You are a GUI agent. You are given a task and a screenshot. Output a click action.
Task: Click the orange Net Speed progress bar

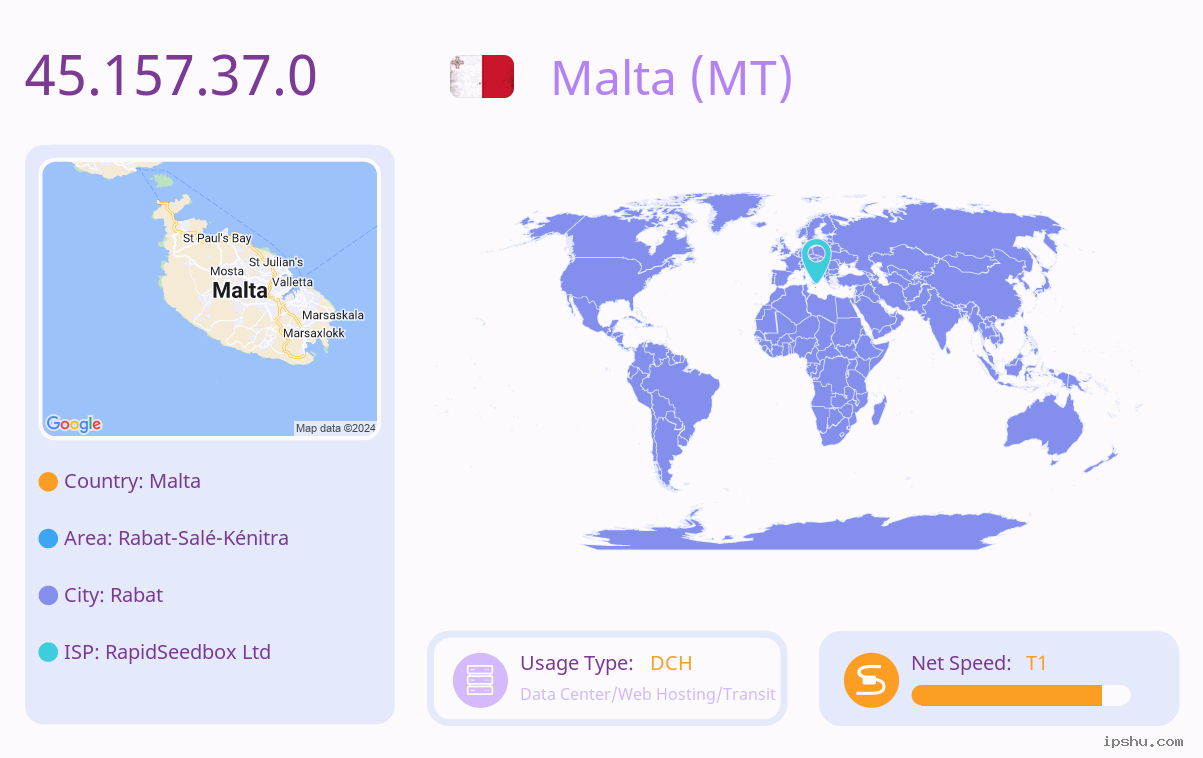click(x=1021, y=696)
